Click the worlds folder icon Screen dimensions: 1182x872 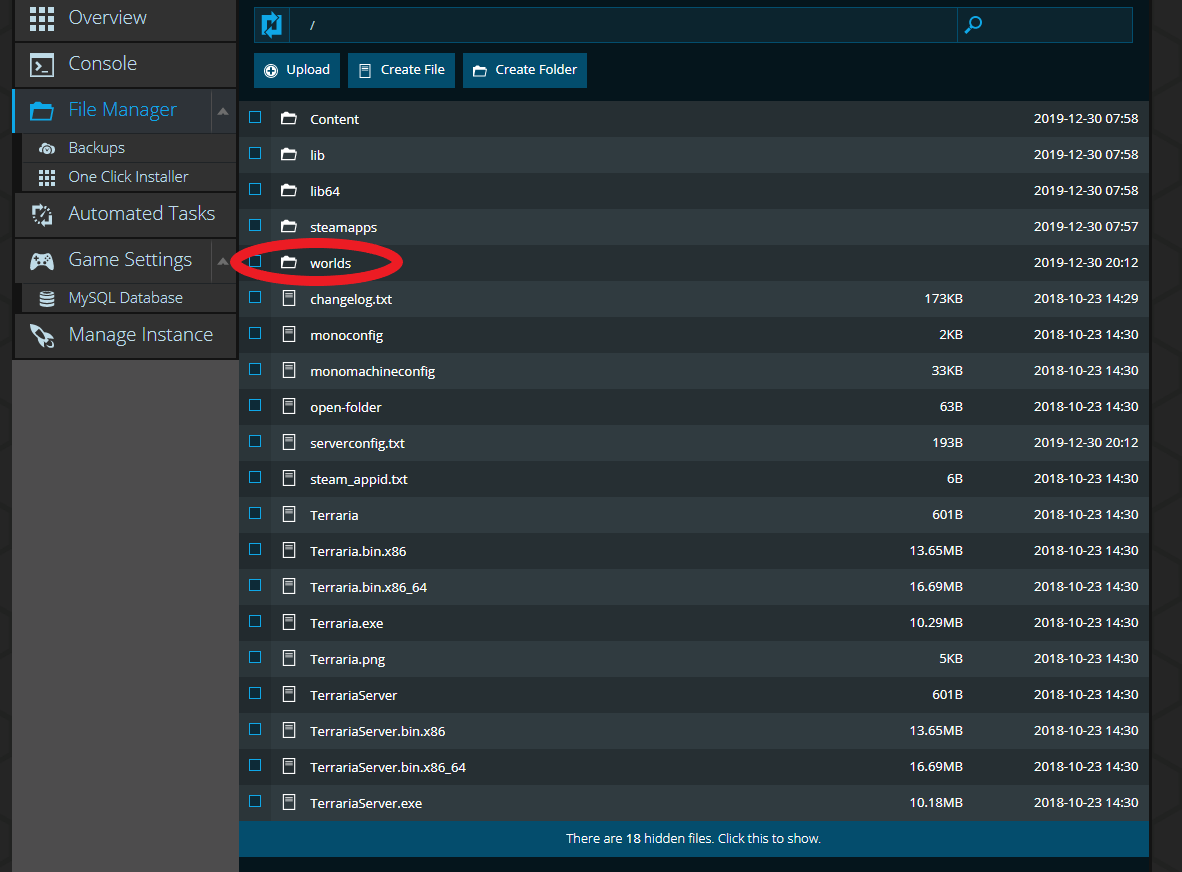click(289, 262)
